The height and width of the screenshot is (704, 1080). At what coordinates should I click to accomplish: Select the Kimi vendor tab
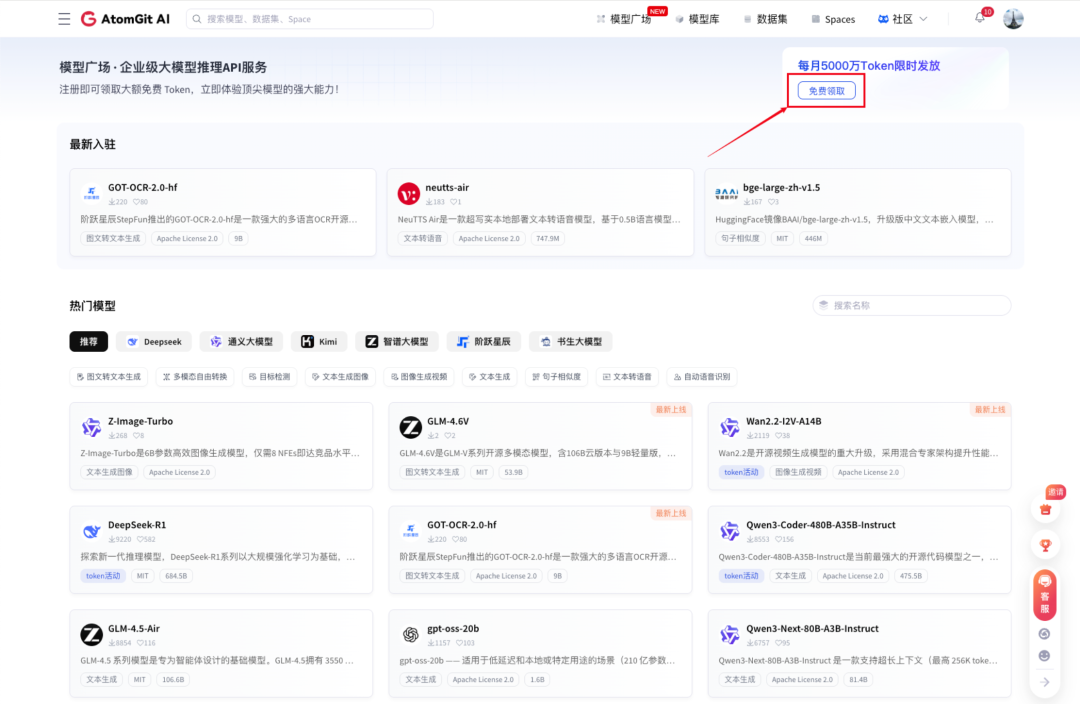(x=320, y=342)
